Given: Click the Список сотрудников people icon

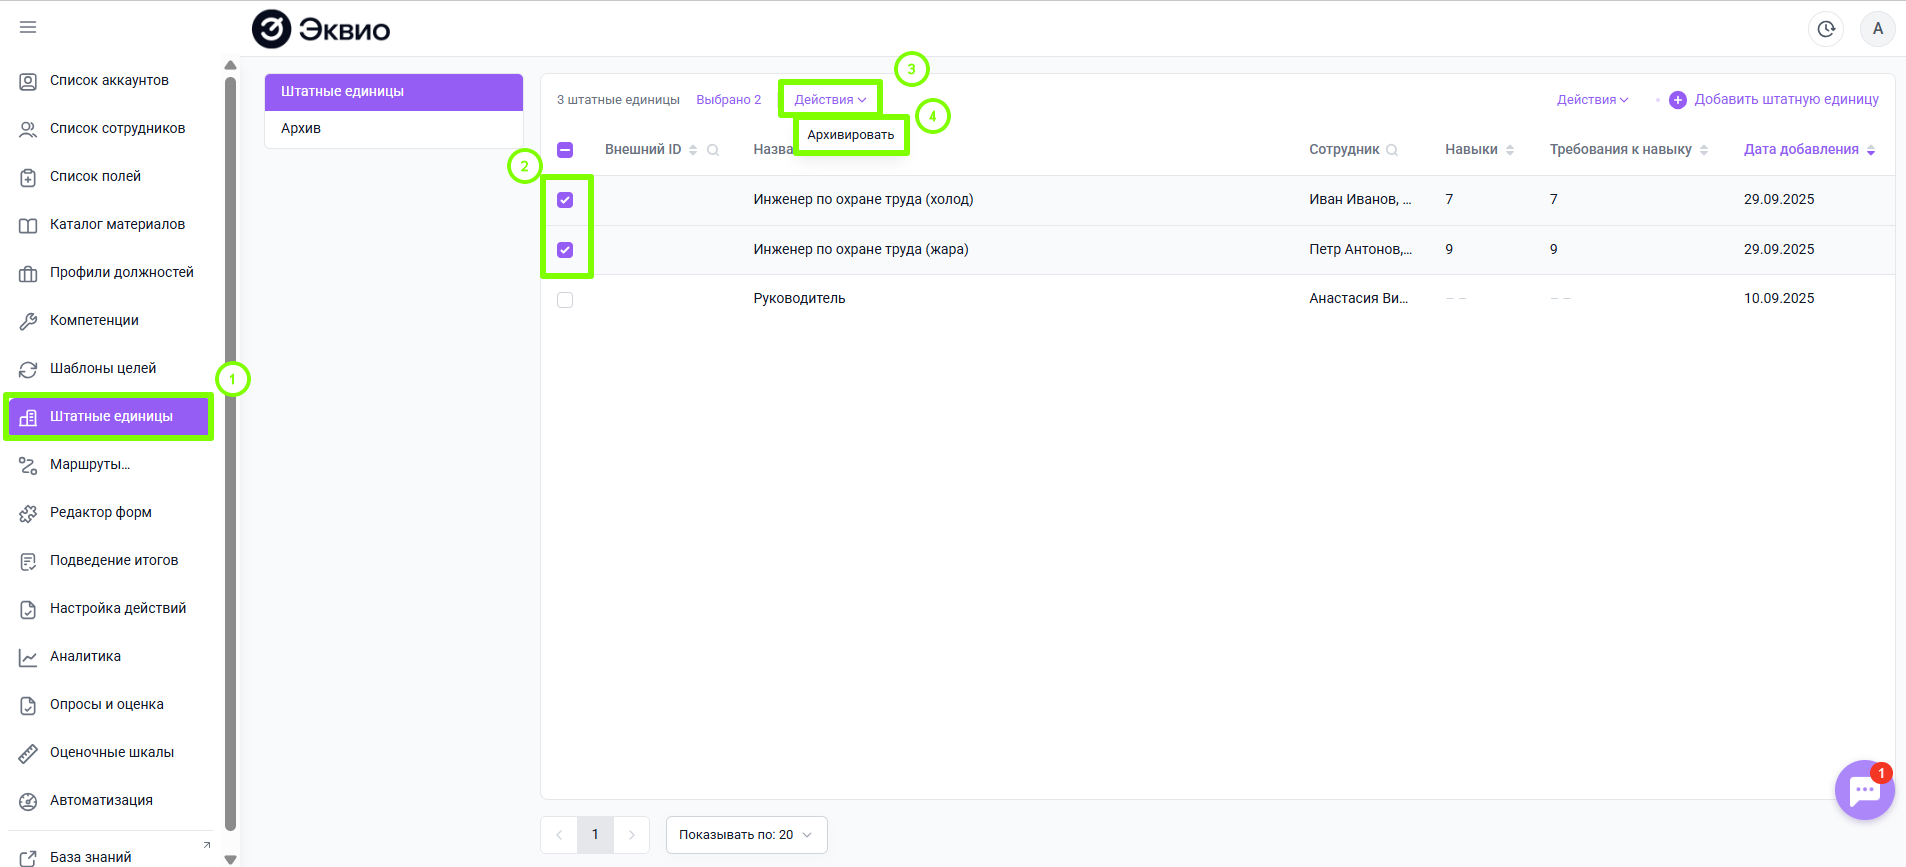Looking at the screenshot, I should (x=28, y=129).
